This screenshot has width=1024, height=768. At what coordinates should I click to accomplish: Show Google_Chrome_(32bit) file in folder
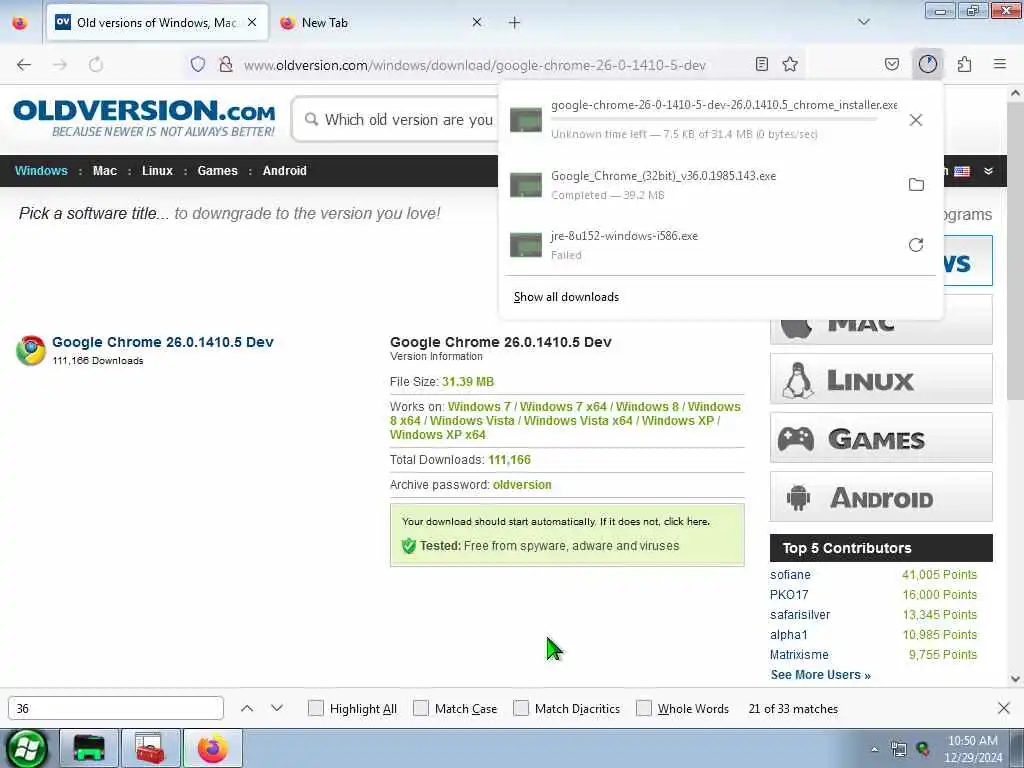coord(916,185)
